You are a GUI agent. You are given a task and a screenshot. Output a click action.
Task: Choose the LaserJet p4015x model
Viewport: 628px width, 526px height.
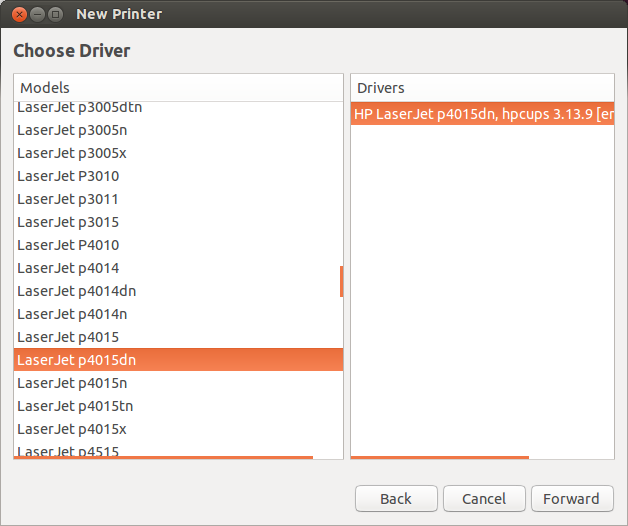point(178,429)
